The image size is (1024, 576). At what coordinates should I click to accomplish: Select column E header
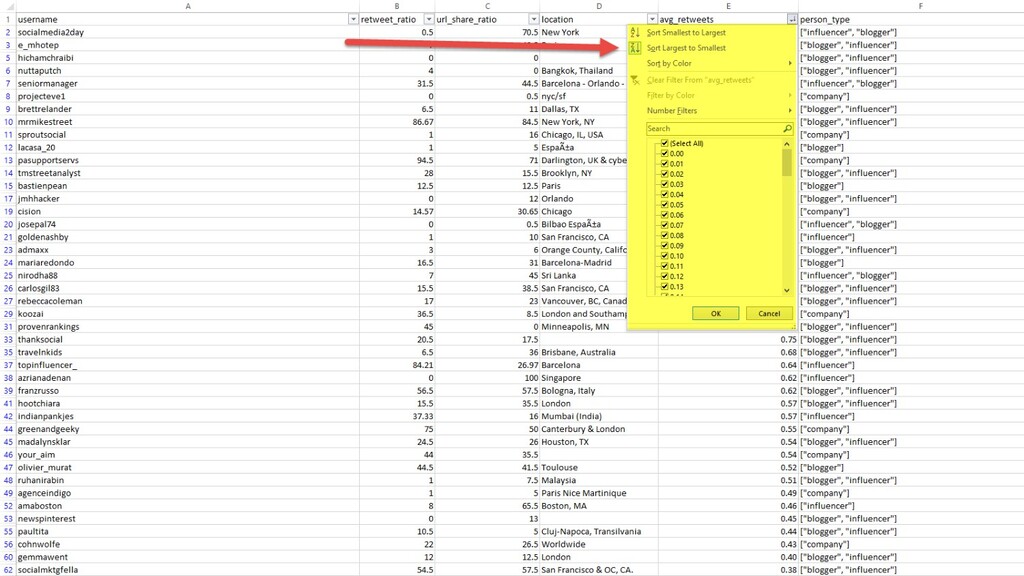(x=728, y=6)
